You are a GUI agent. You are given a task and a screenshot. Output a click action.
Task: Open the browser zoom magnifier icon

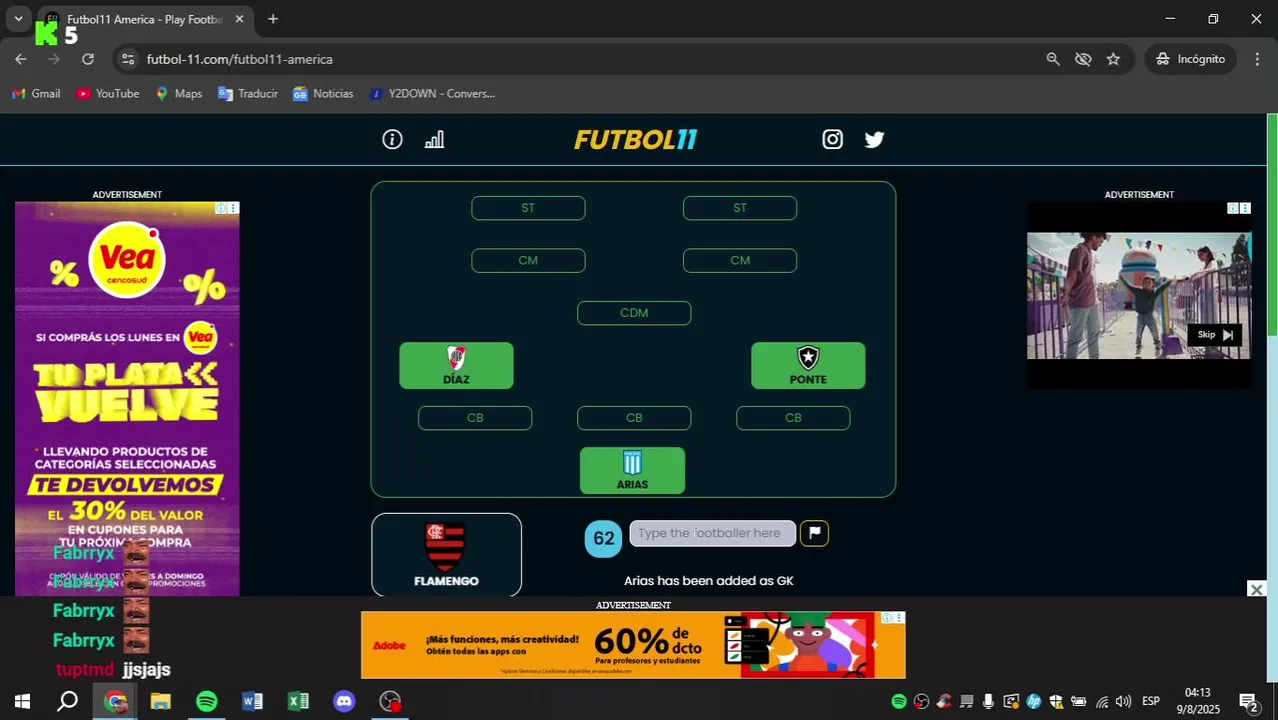(1053, 59)
